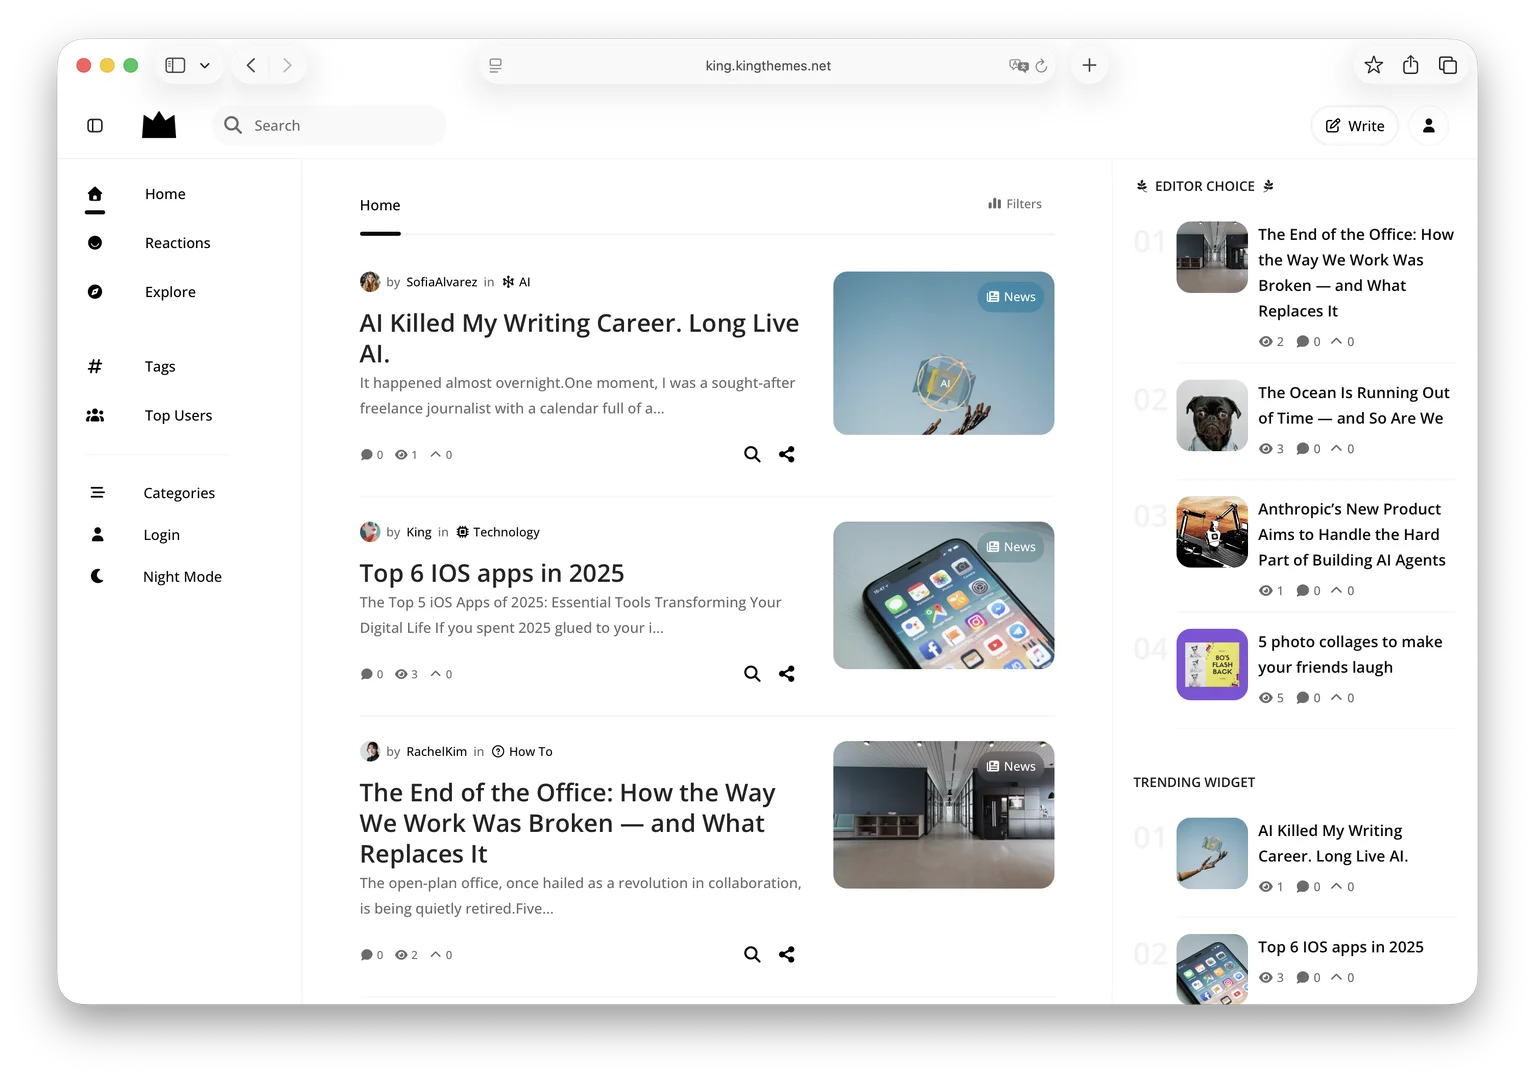Click magnifier icon on AI Killed post
This screenshot has height=1080, width=1535.
(752, 454)
